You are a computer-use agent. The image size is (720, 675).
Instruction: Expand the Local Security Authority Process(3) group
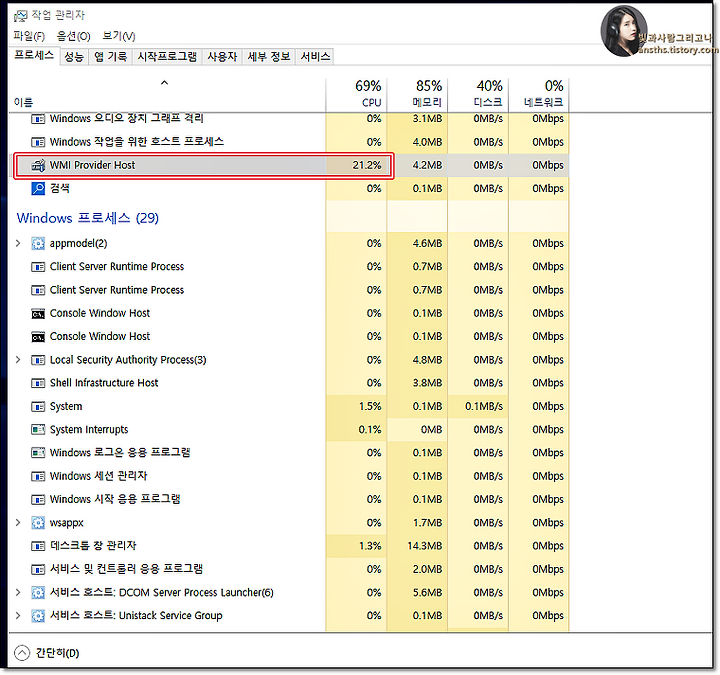click(18, 360)
